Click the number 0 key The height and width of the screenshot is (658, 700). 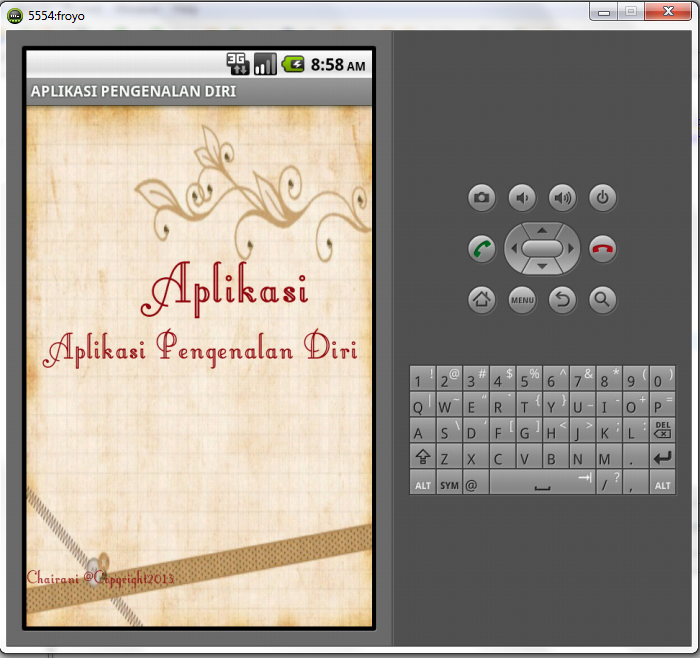(x=662, y=379)
